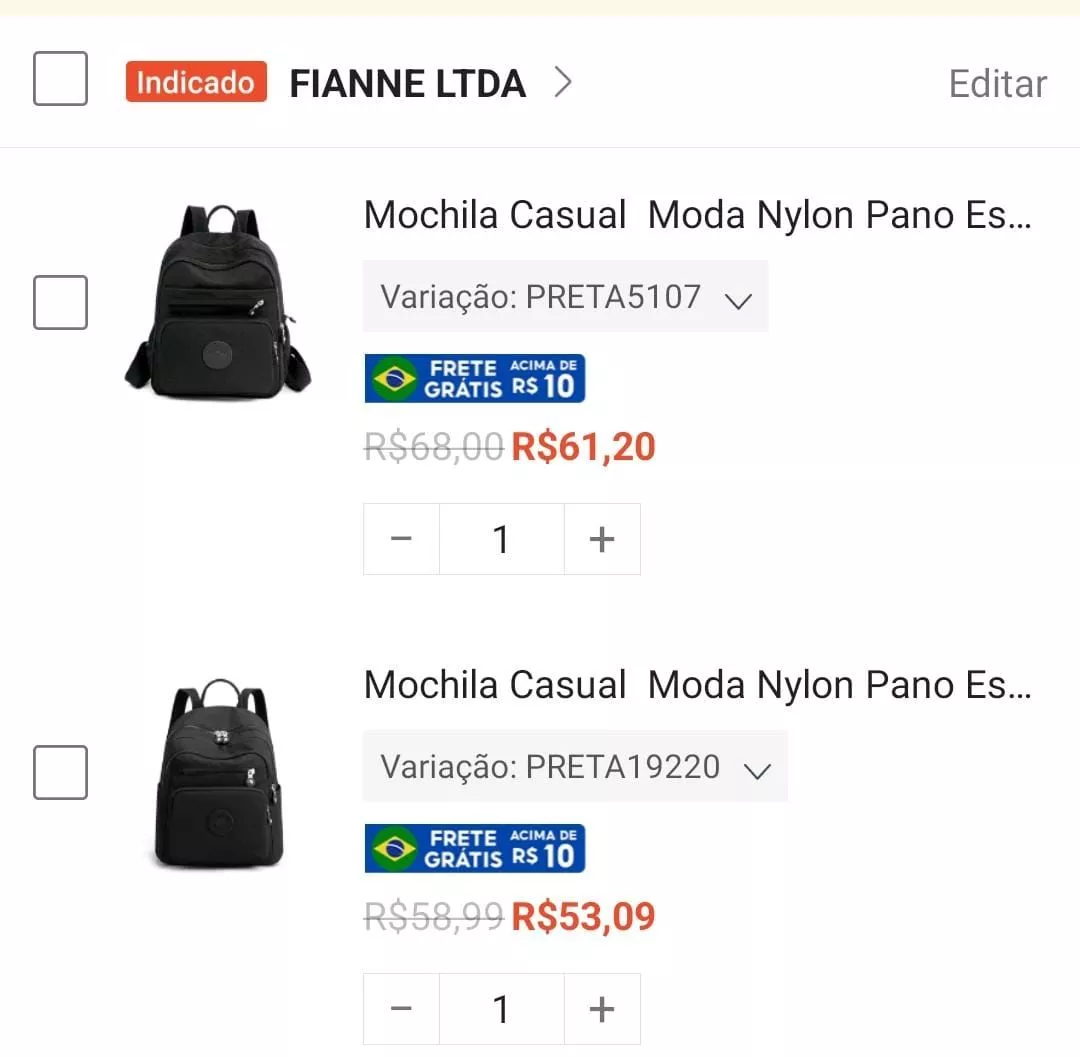Tap the first Frete Grátis badge
Viewport: 1080px width, 1057px height.
coord(474,379)
